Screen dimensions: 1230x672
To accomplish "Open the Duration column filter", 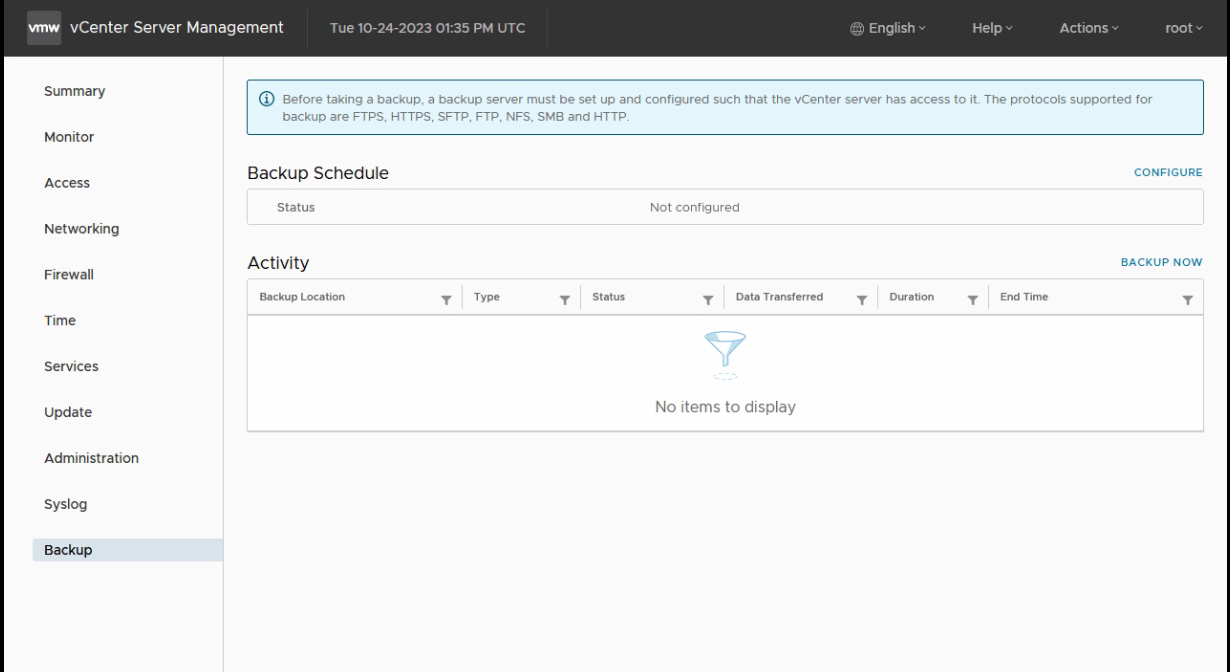I will [972, 299].
